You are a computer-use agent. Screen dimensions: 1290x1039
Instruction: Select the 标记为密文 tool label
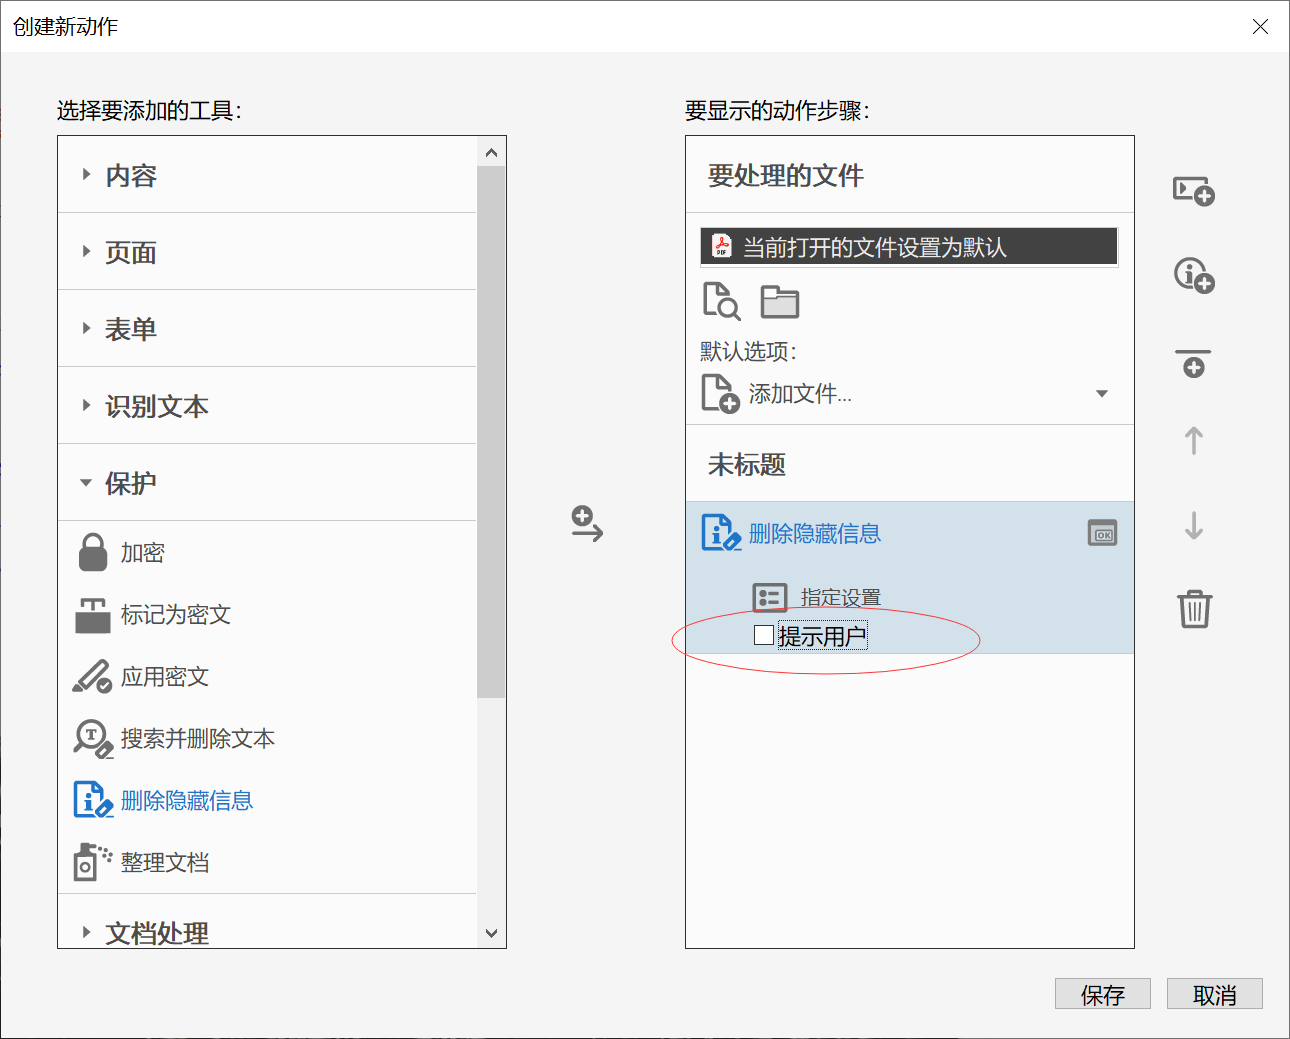click(x=176, y=615)
